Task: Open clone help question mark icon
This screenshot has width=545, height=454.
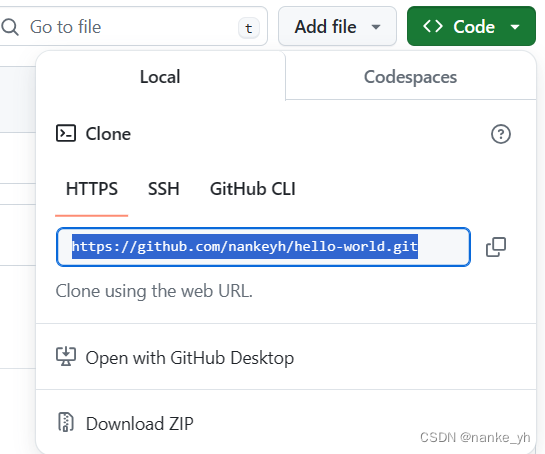Action: click(x=501, y=134)
